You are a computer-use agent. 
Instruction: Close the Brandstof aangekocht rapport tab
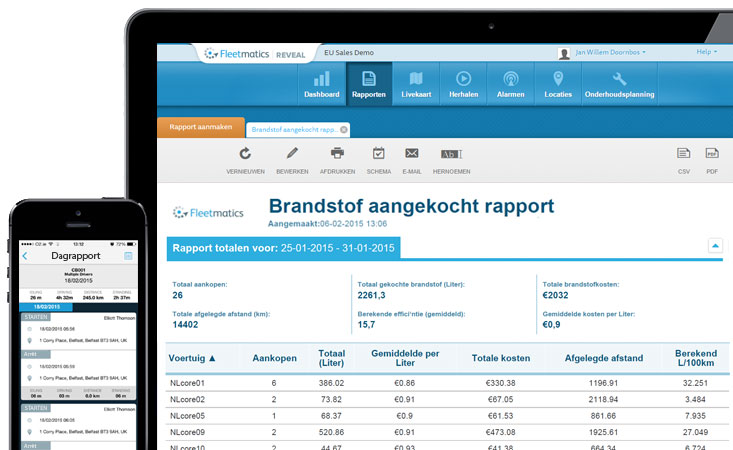click(x=344, y=129)
